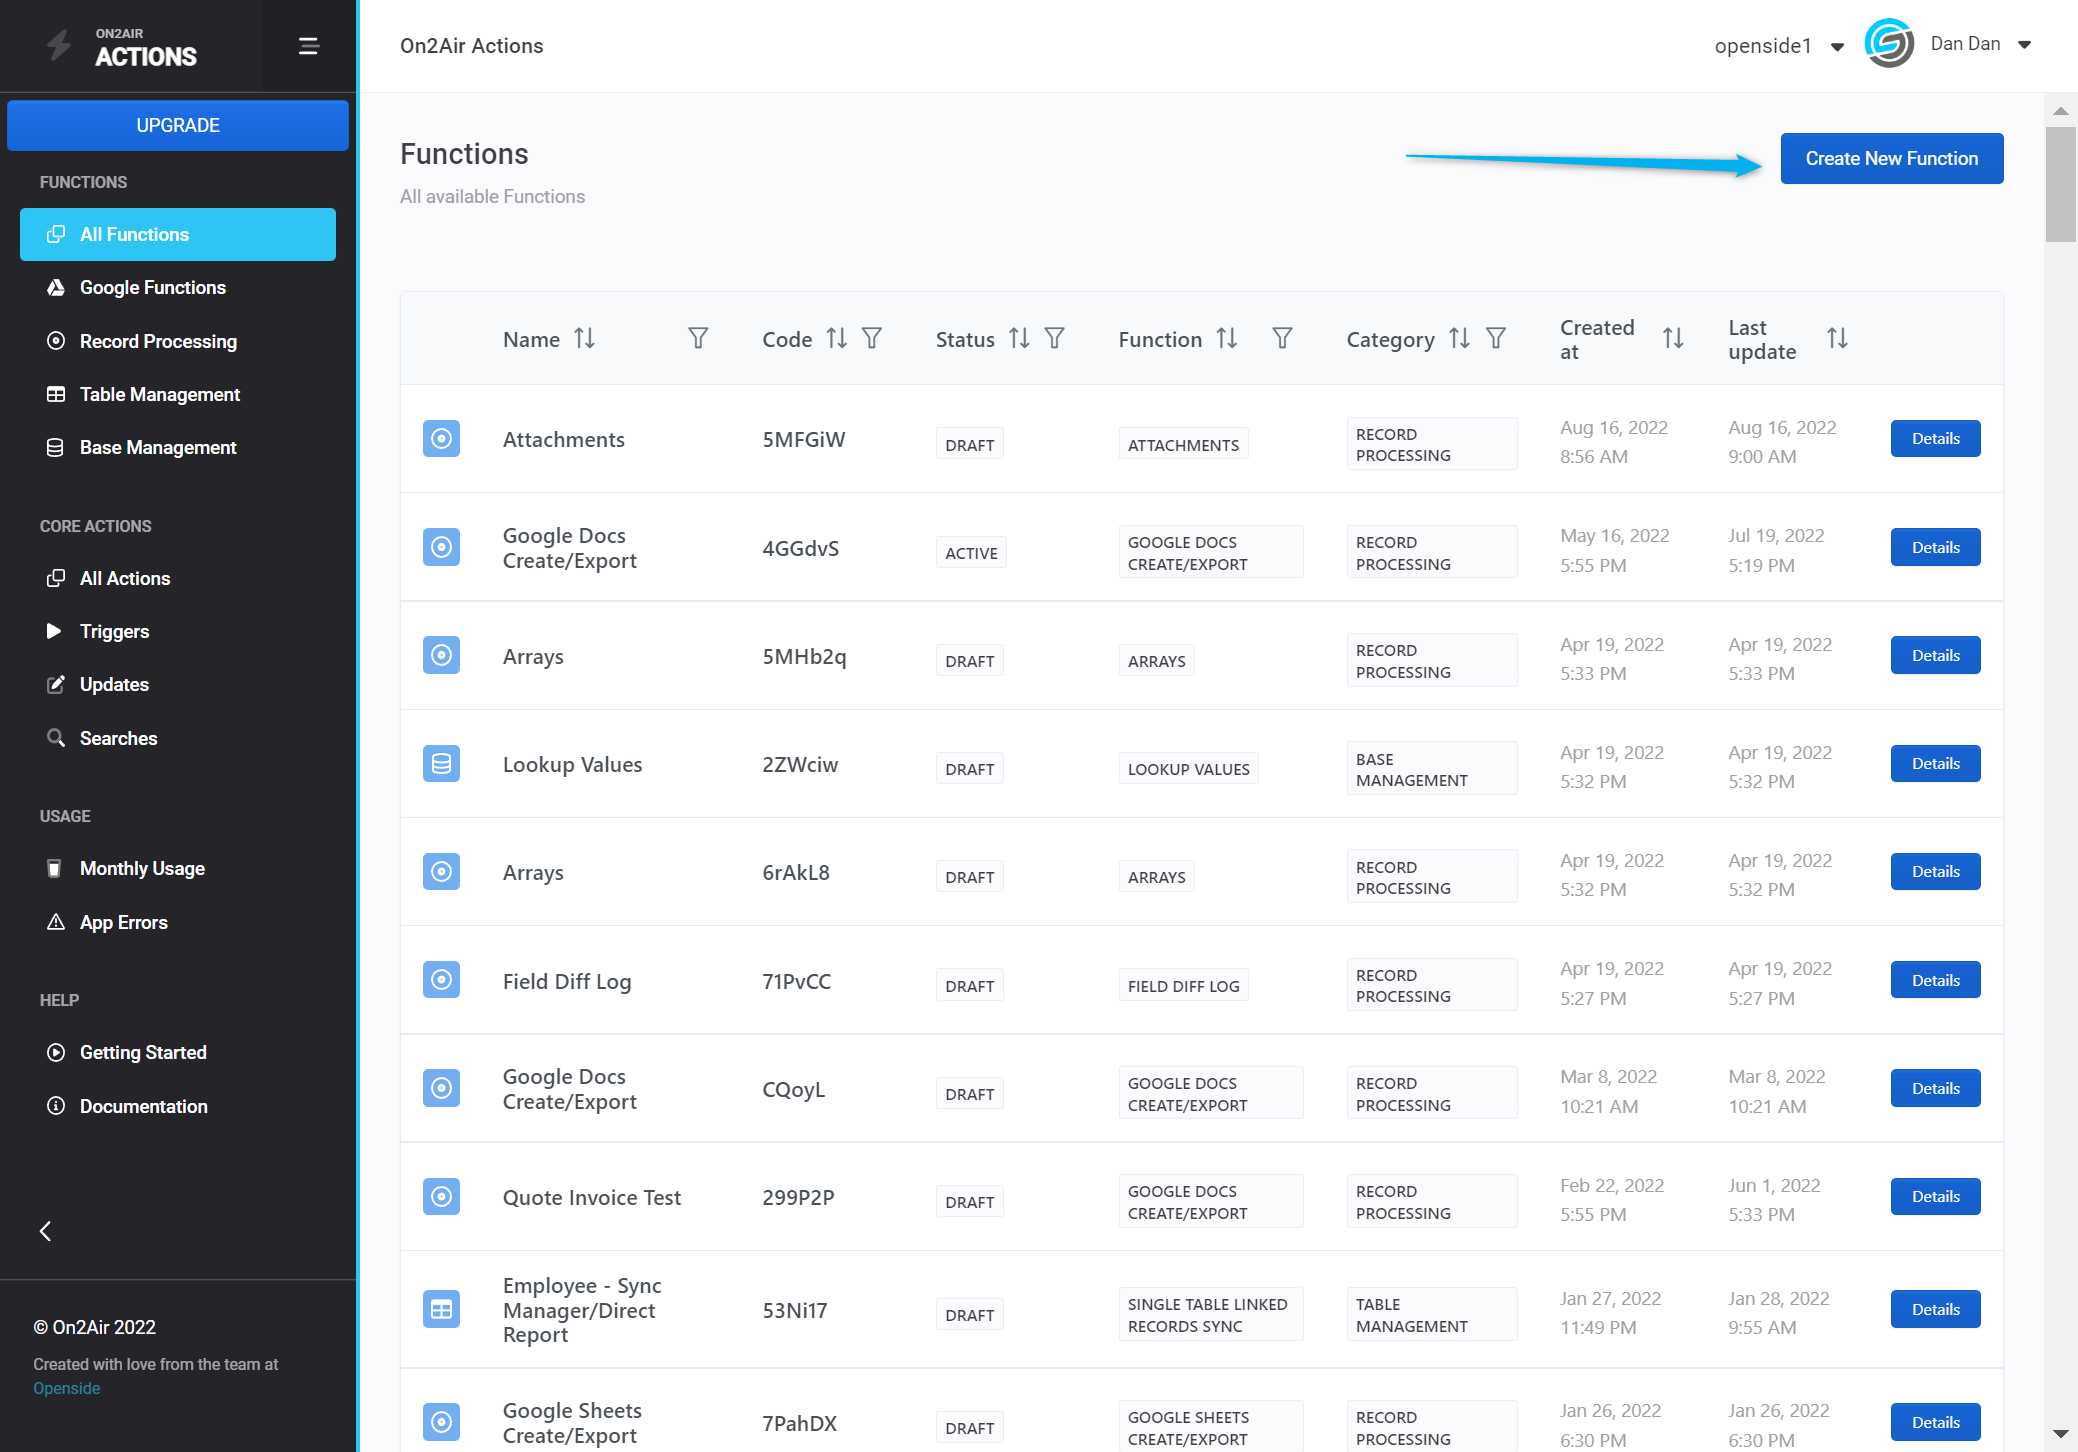The height and width of the screenshot is (1452, 2078).
Task: Click the Searches magnifier icon
Action: click(55, 738)
